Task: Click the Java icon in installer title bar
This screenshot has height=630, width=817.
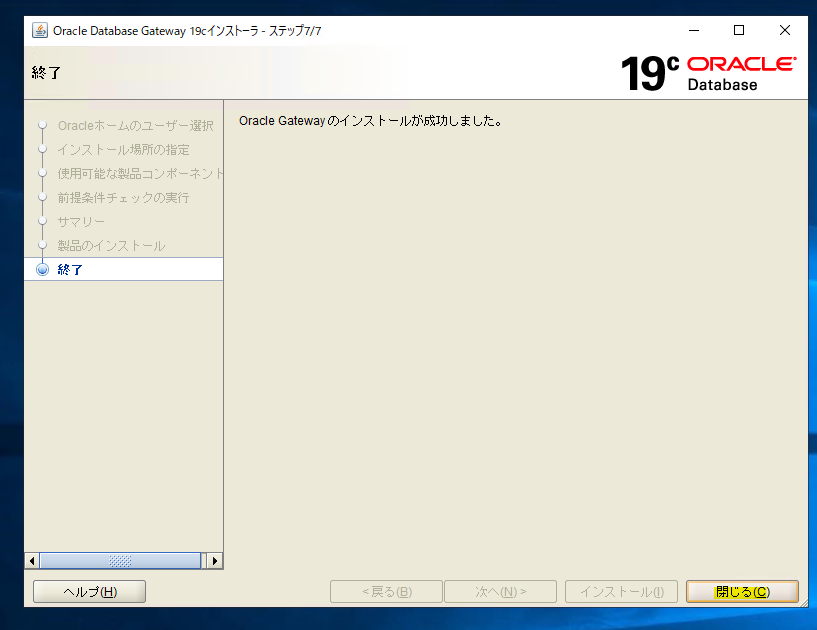Action: pos(40,30)
